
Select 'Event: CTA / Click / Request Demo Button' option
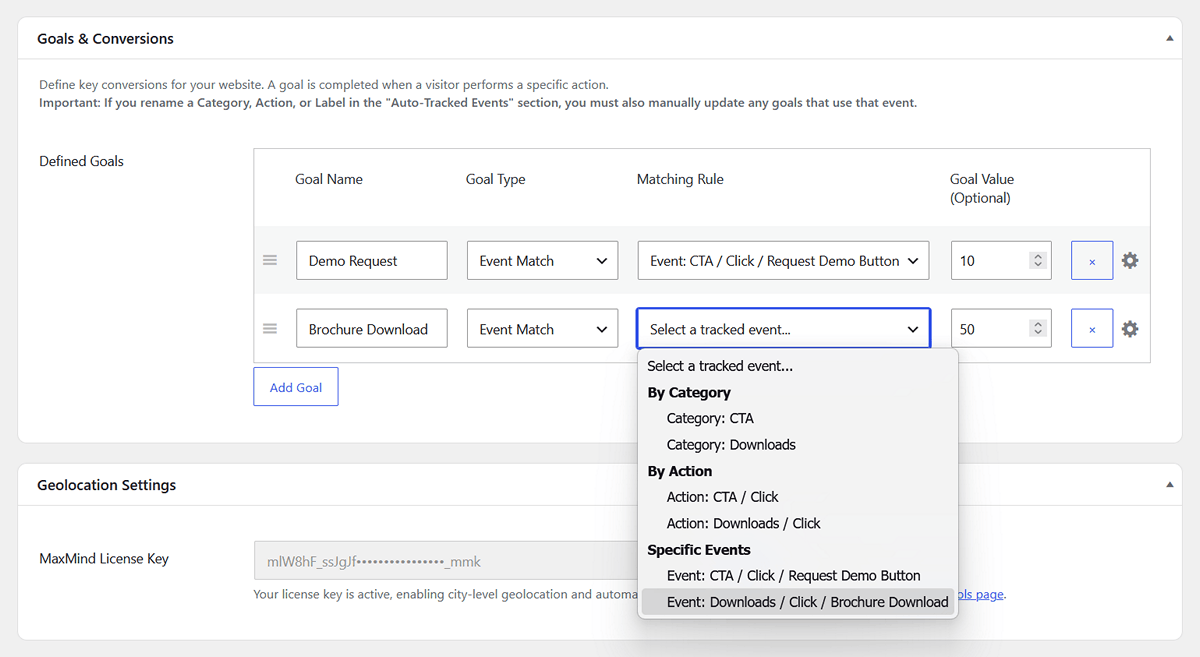798,575
